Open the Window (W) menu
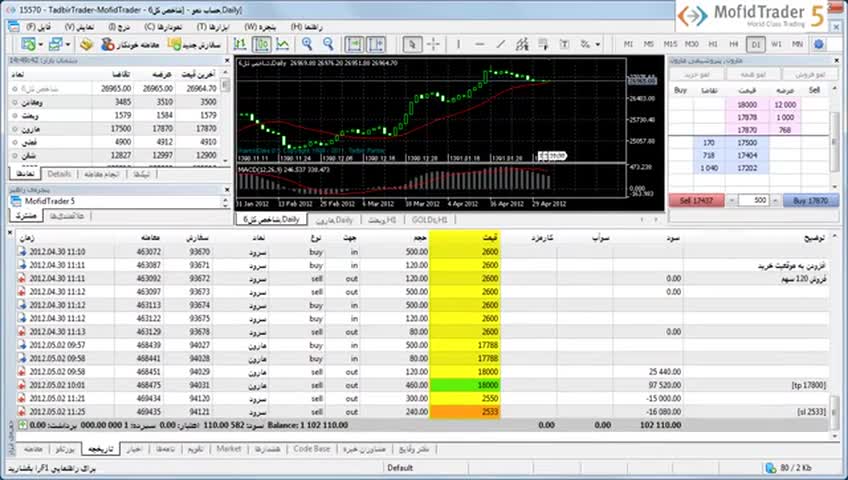 260,26
